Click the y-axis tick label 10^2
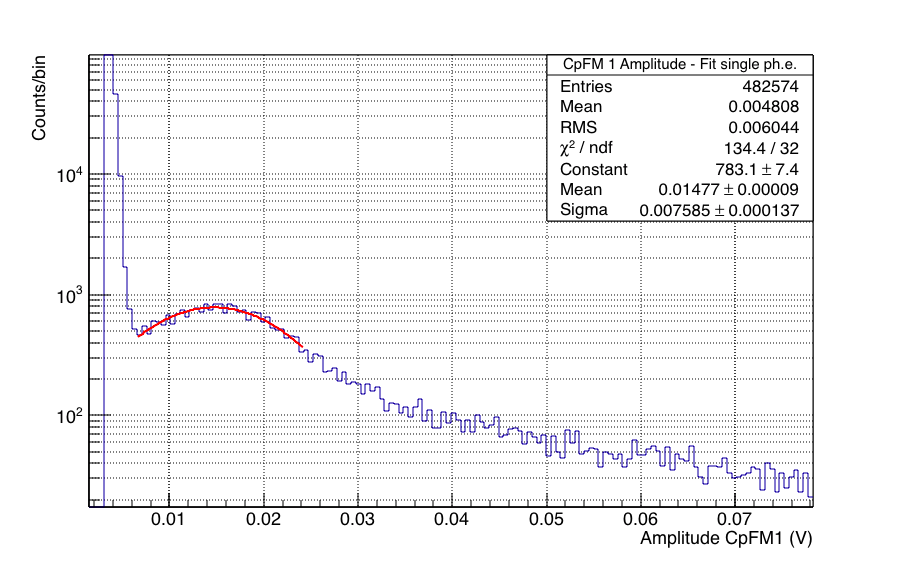Viewport: 903px width, 564px height. click(69, 415)
